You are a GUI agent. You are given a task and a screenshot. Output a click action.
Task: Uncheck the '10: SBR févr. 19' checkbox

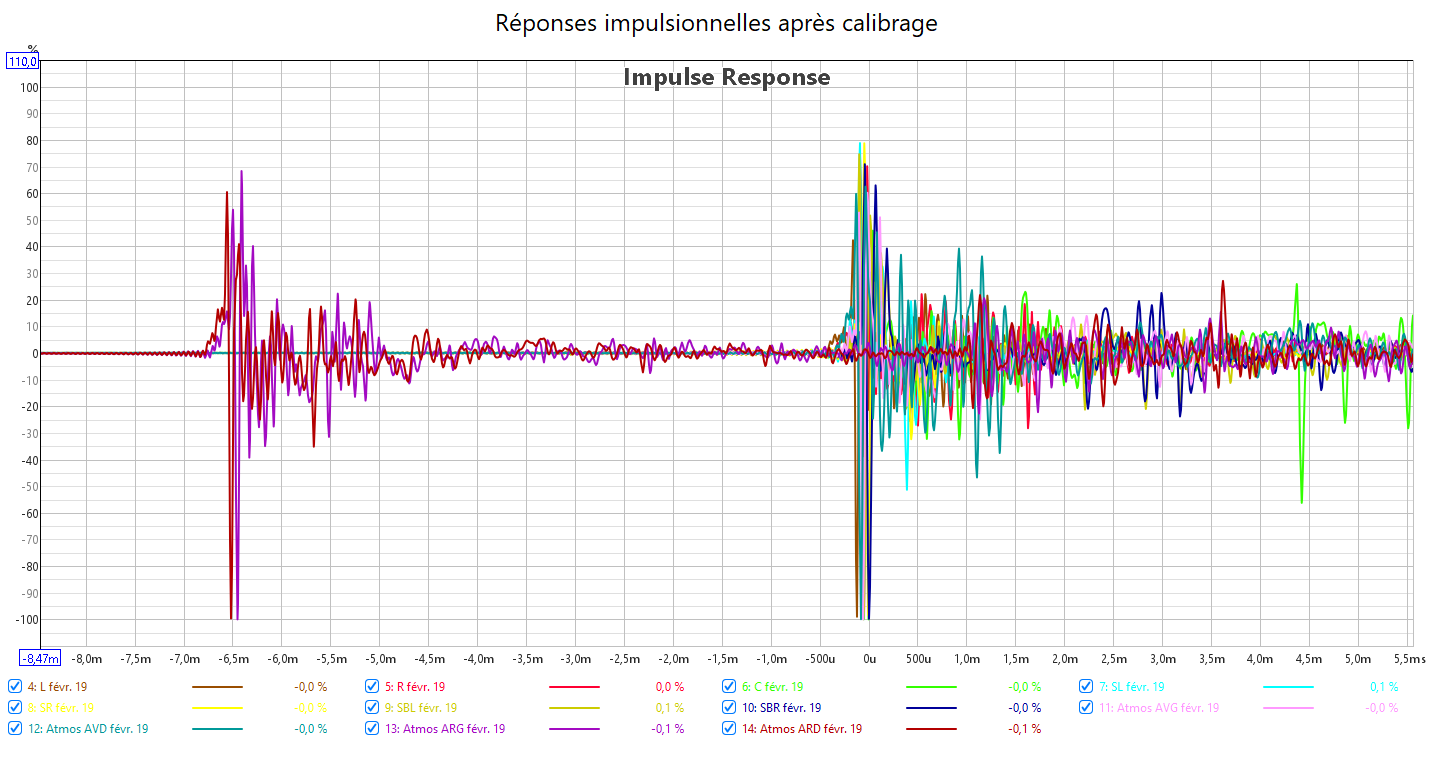tap(729, 708)
